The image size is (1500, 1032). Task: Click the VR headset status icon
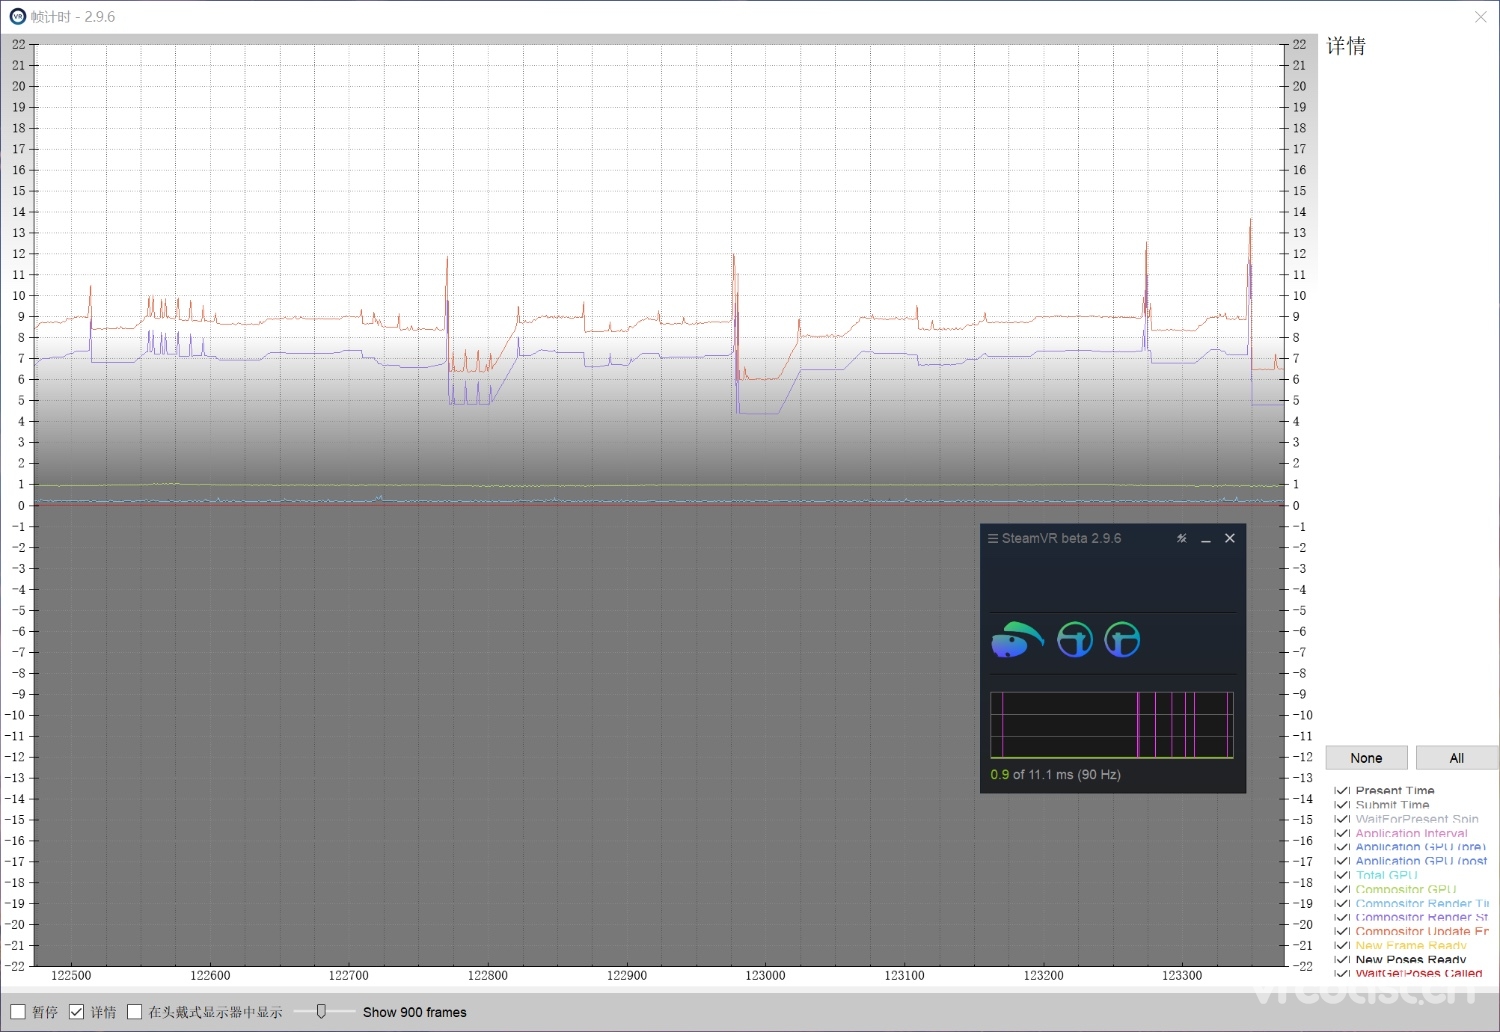coord(1017,640)
